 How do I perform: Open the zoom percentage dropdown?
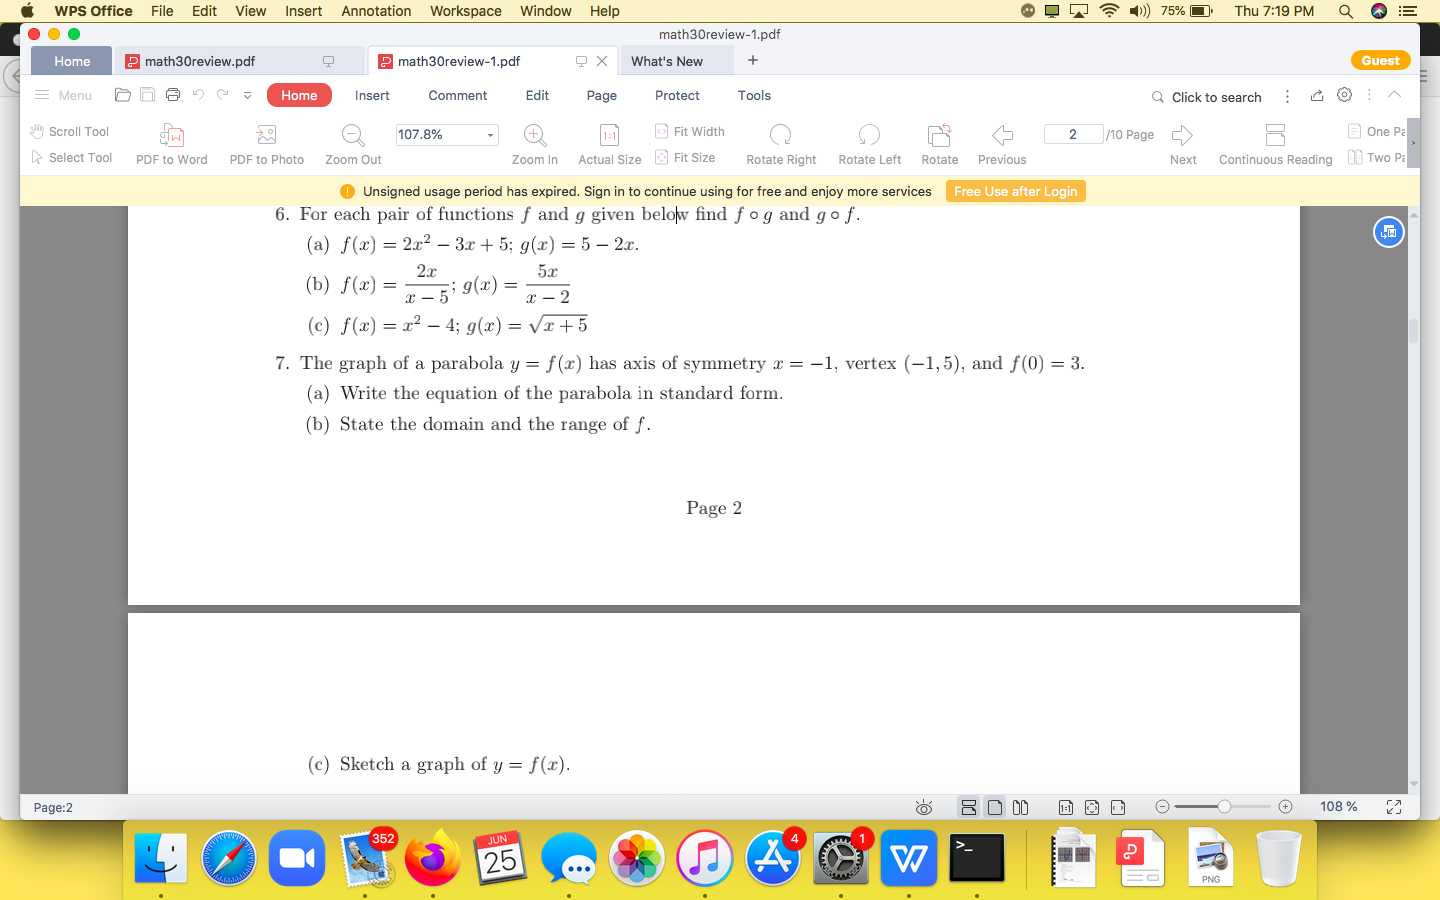pyautogui.click(x=489, y=134)
